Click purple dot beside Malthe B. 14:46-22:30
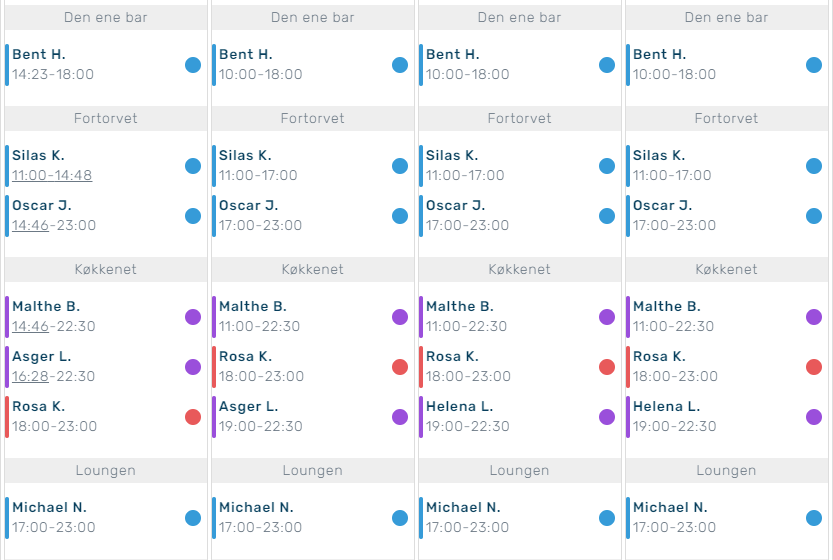 tap(193, 317)
